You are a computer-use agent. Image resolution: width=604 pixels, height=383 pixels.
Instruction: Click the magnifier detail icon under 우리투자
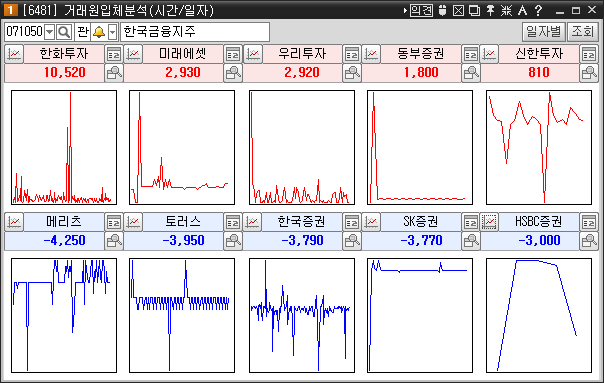pyautogui.click(x=352, y=73)
